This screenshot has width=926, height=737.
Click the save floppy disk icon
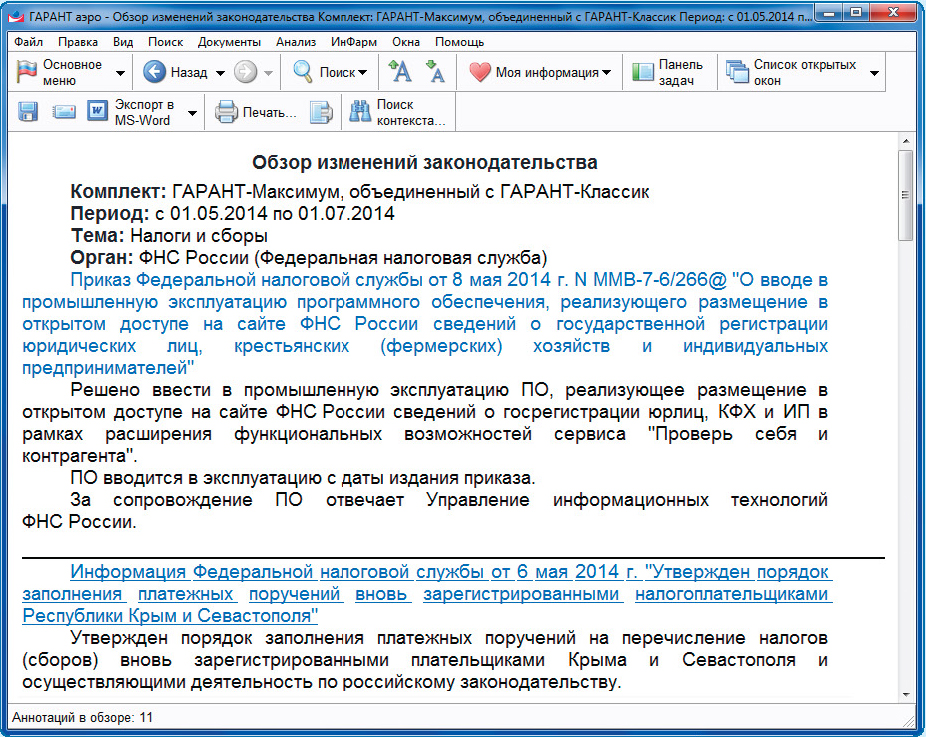coord(28,112)
